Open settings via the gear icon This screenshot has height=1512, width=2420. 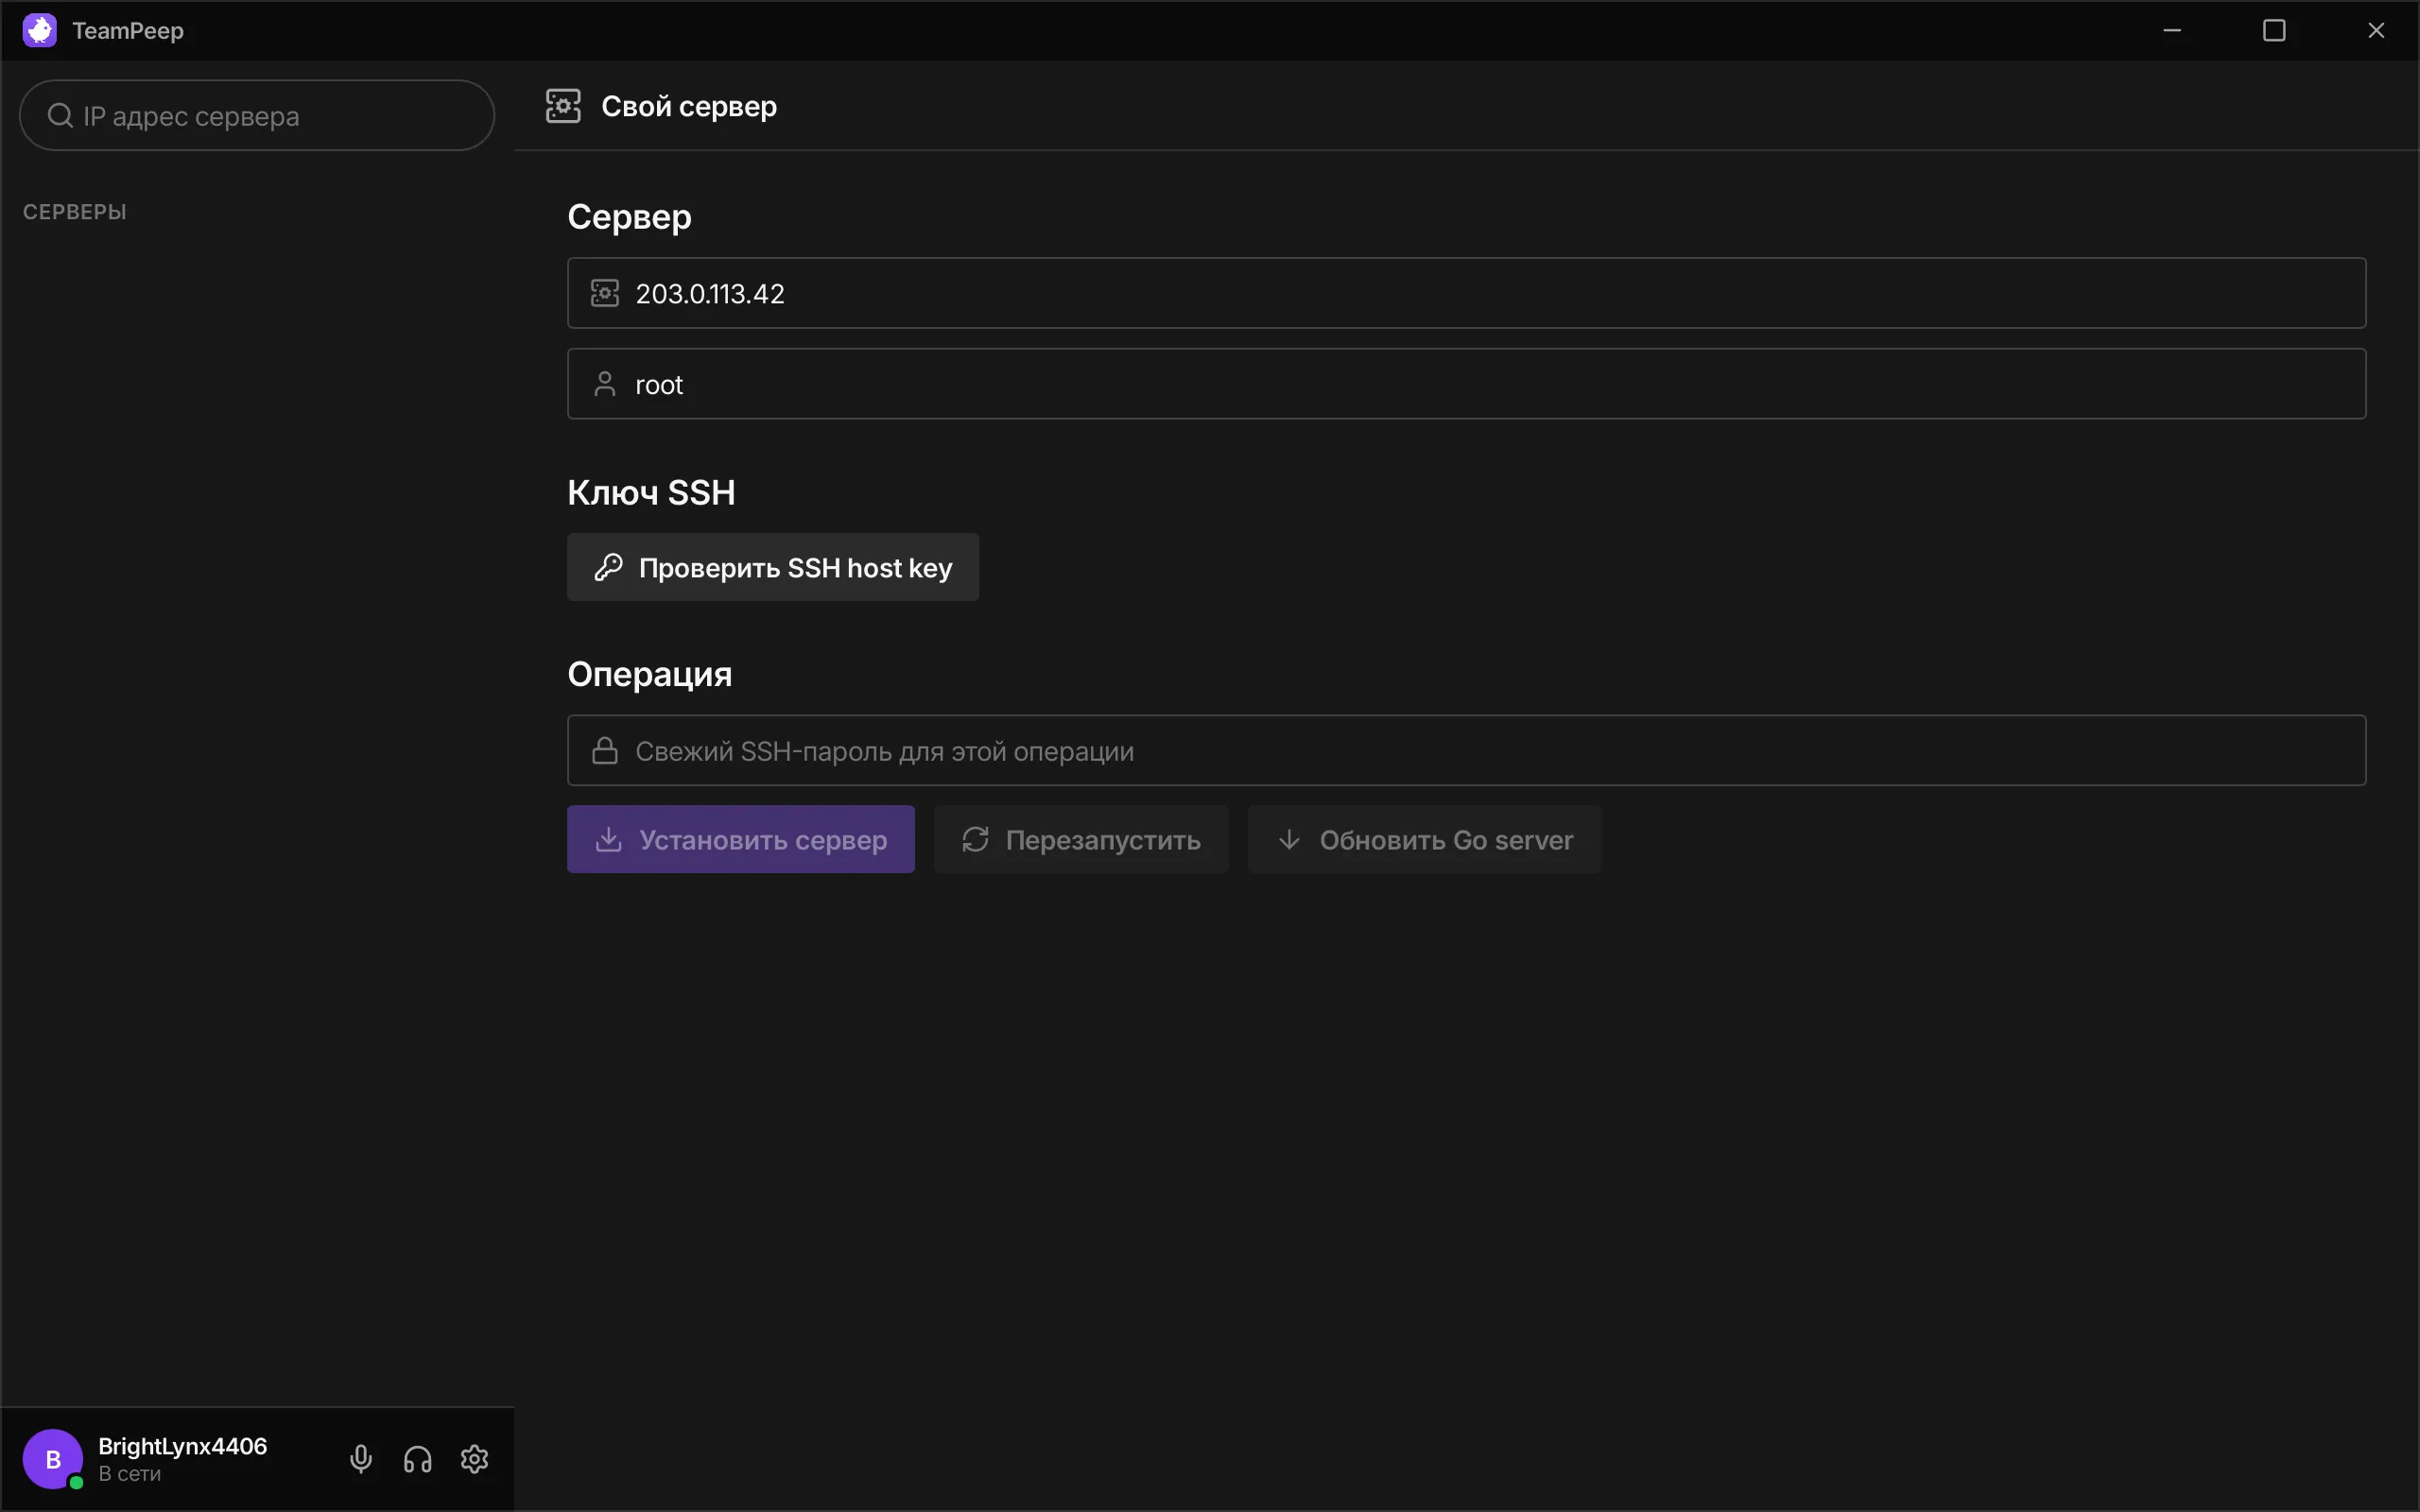474,1459
